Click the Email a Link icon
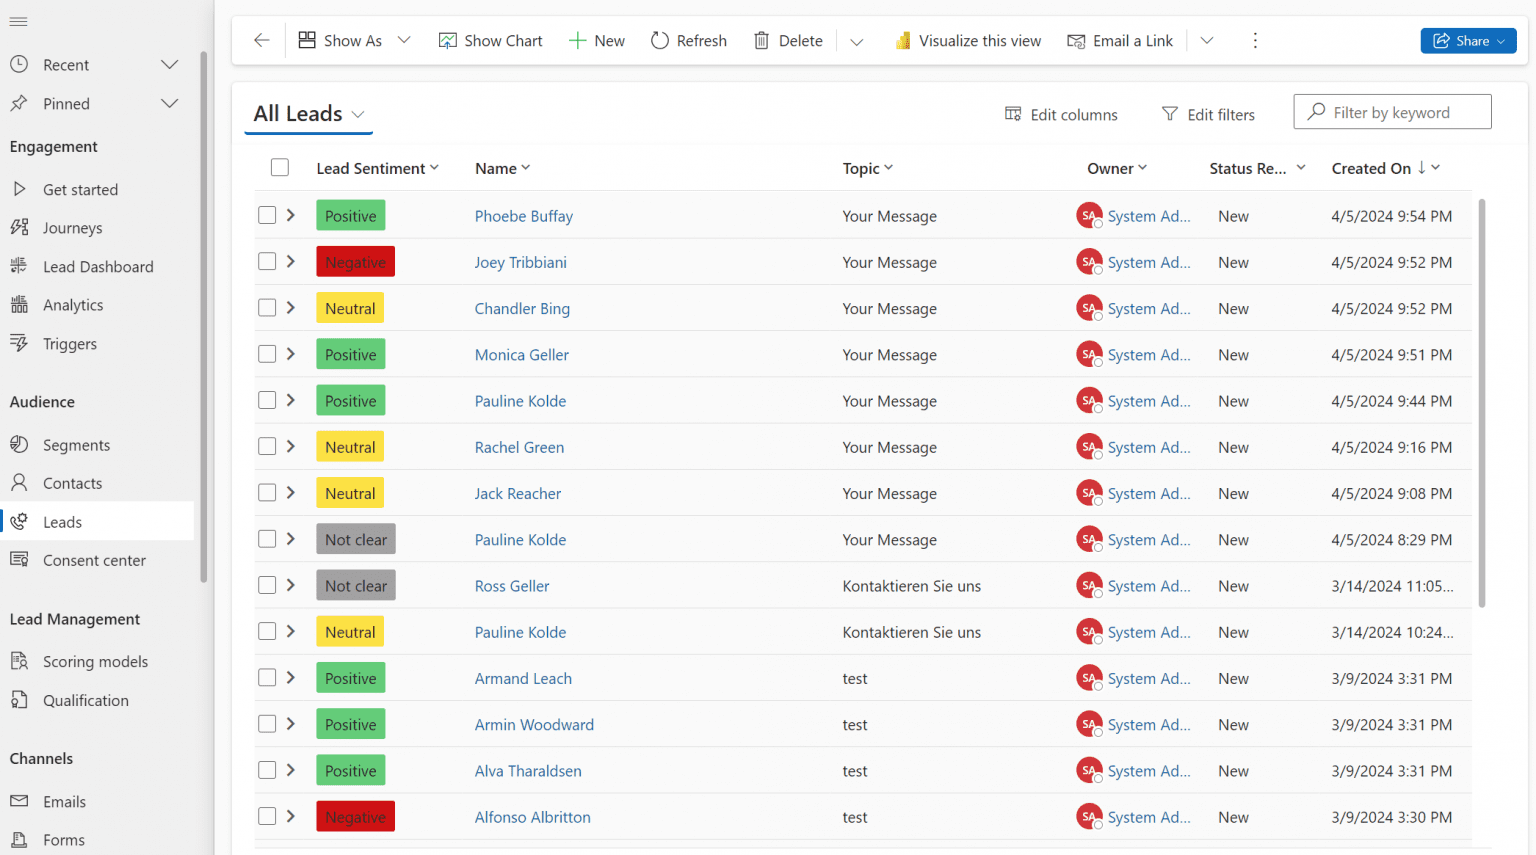Screen dimensions: 1536x855 point(1077,41)
